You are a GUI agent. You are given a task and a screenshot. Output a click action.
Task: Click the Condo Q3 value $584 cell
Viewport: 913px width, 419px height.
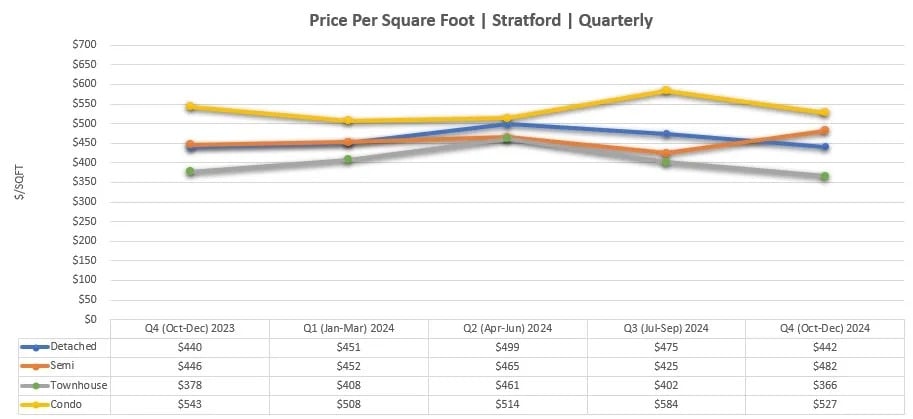(x=665, y=404)
